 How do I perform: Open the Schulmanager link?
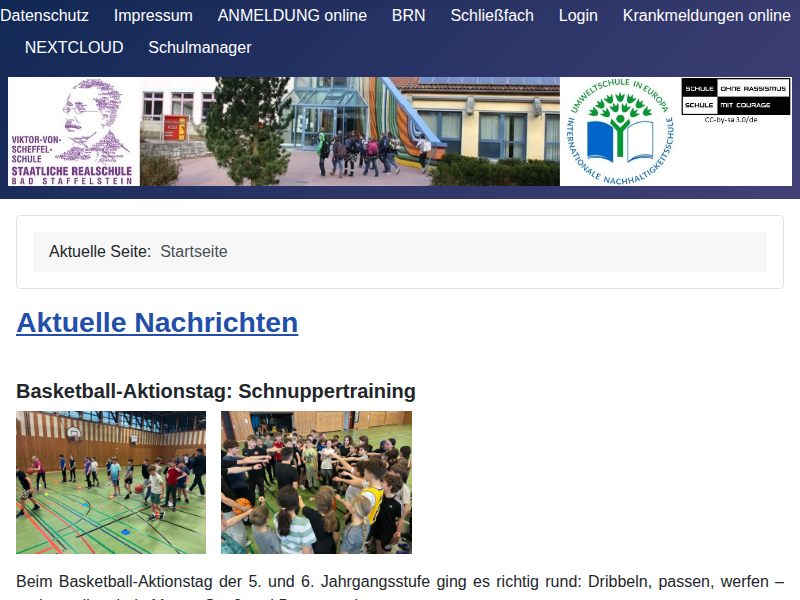pyautogui.click(x=200, y=47)
